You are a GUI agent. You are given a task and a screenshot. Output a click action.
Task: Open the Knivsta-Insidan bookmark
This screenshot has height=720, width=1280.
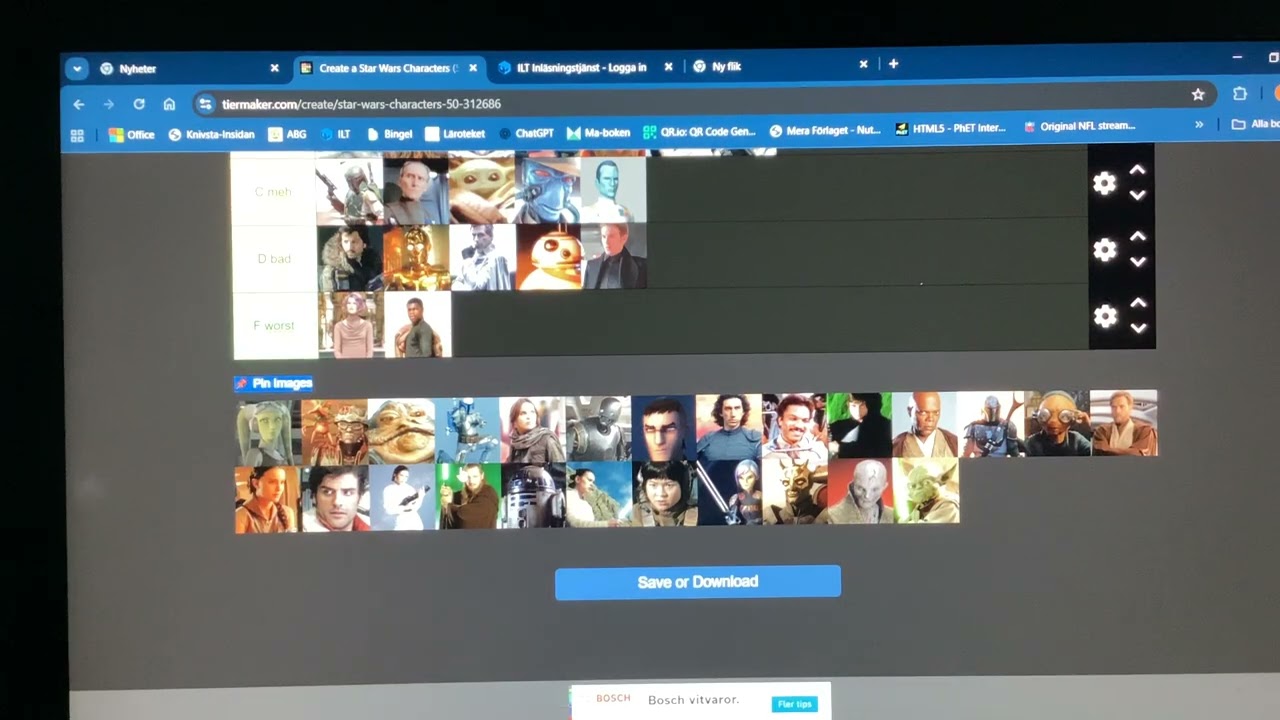(x=211, y=134)
